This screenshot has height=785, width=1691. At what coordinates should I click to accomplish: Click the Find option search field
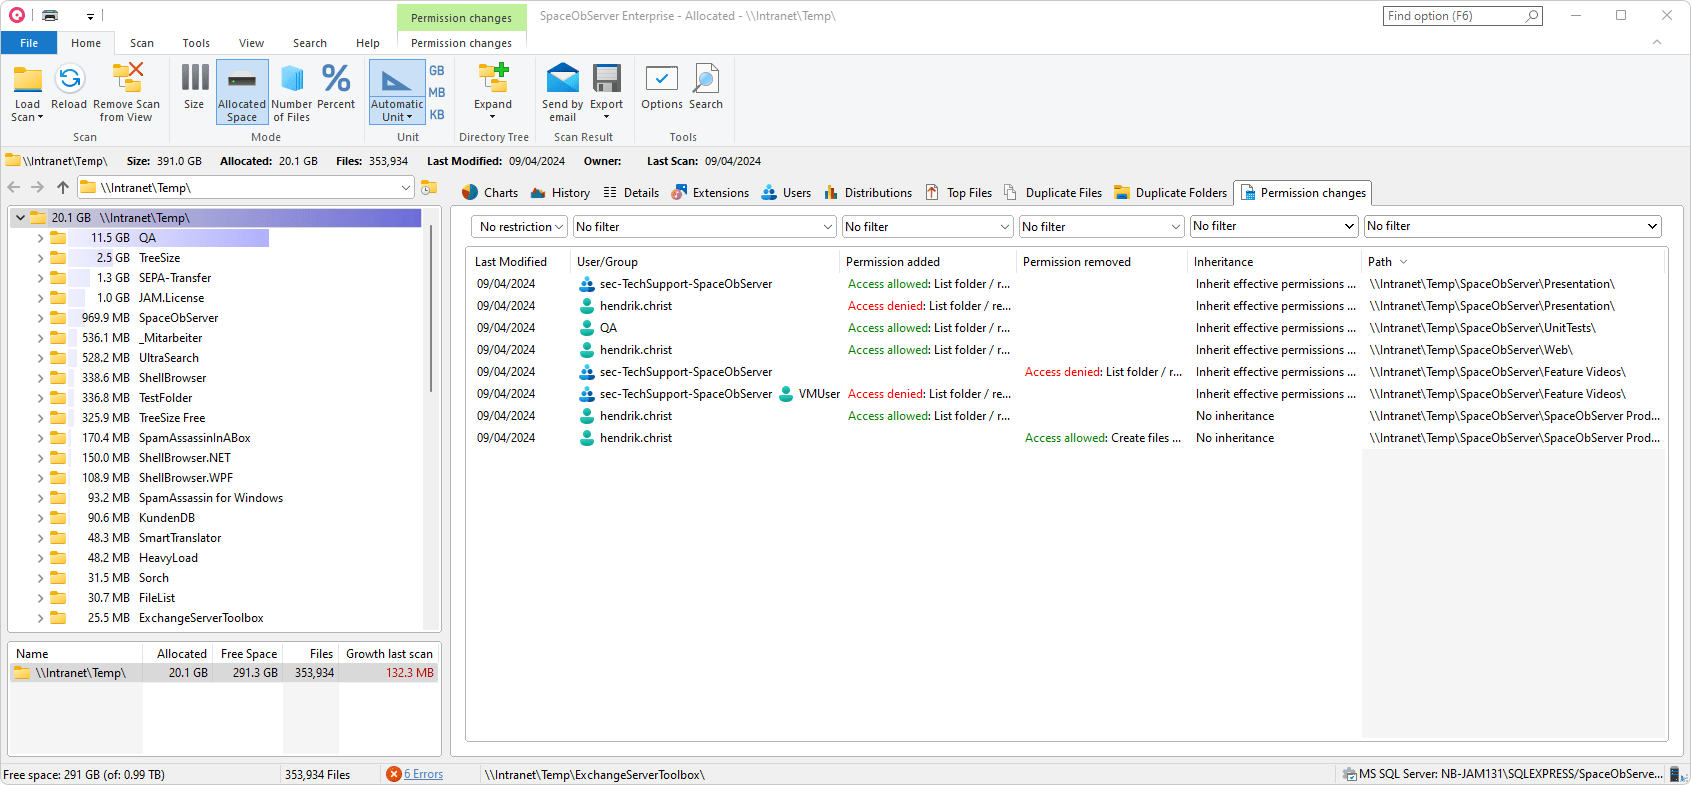1455,16
